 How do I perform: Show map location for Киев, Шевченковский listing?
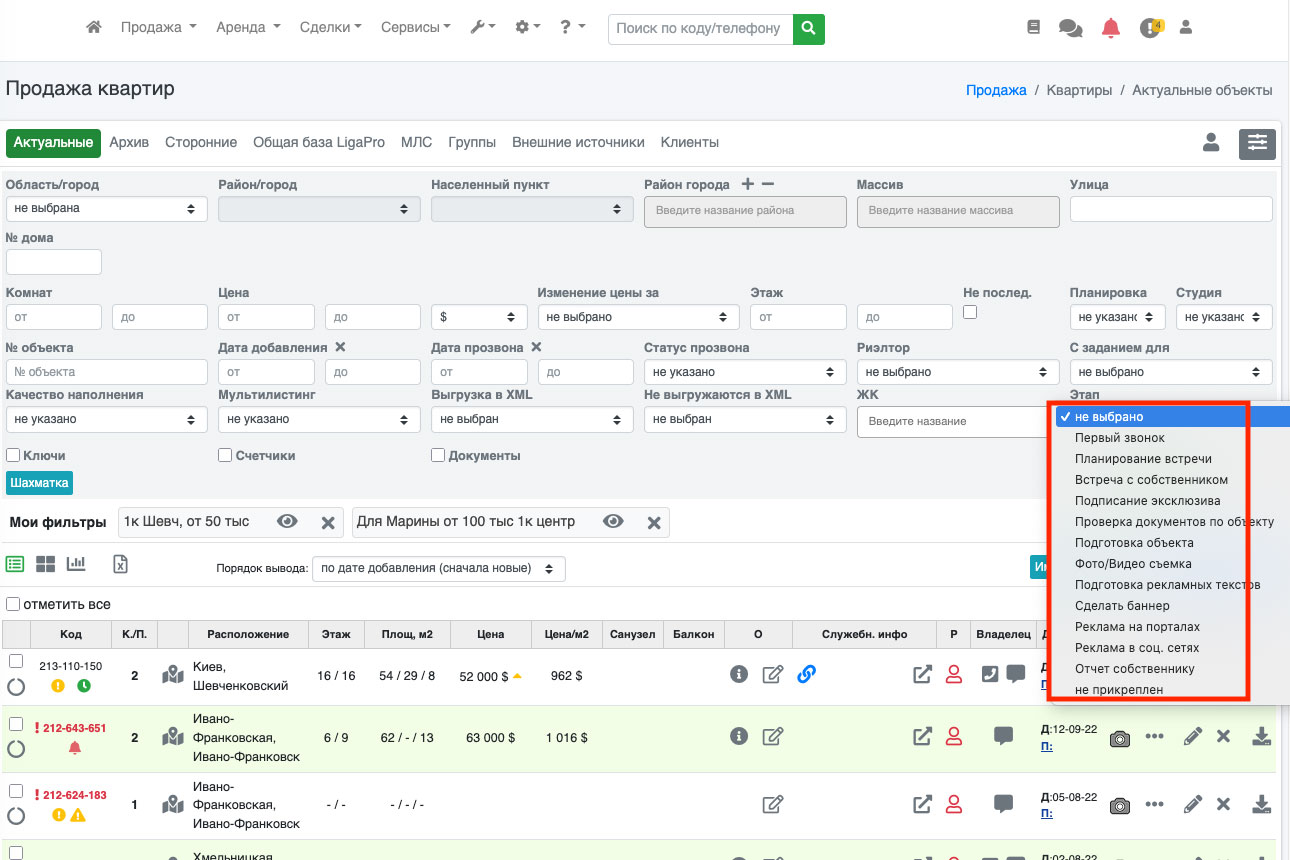(x=173, y=676)
